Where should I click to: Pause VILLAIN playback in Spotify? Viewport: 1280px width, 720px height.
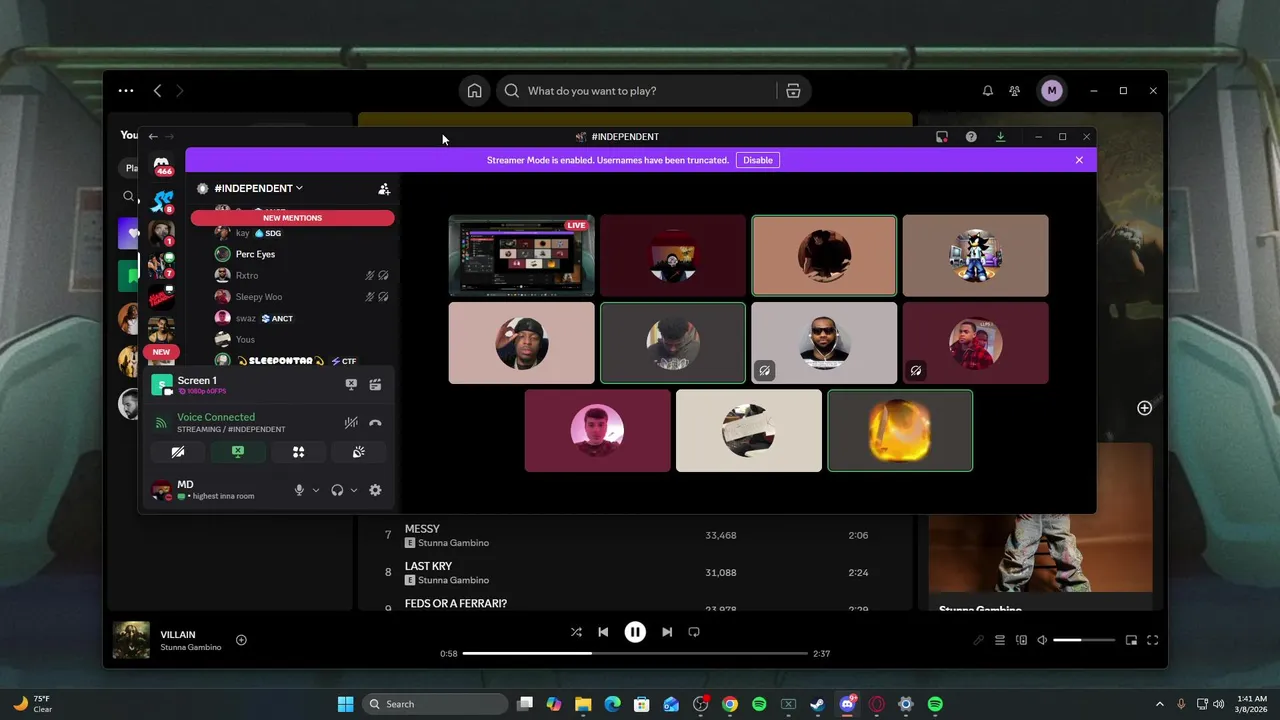tap(635, 632)
